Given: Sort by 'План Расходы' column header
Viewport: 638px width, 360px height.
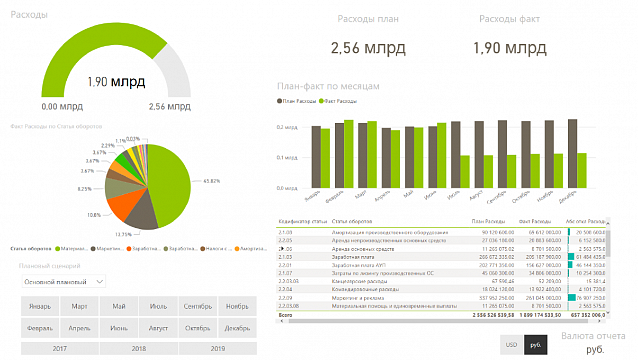Looking at the screenshot, I should point(488,222).
